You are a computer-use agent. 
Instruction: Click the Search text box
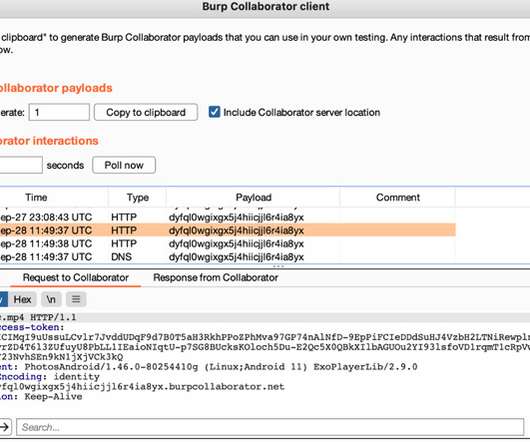tap(270, 427)
